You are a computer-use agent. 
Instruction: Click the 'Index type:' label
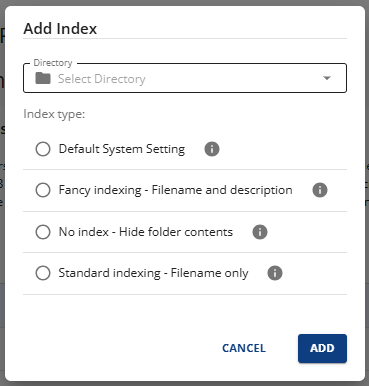coord(54,114)
